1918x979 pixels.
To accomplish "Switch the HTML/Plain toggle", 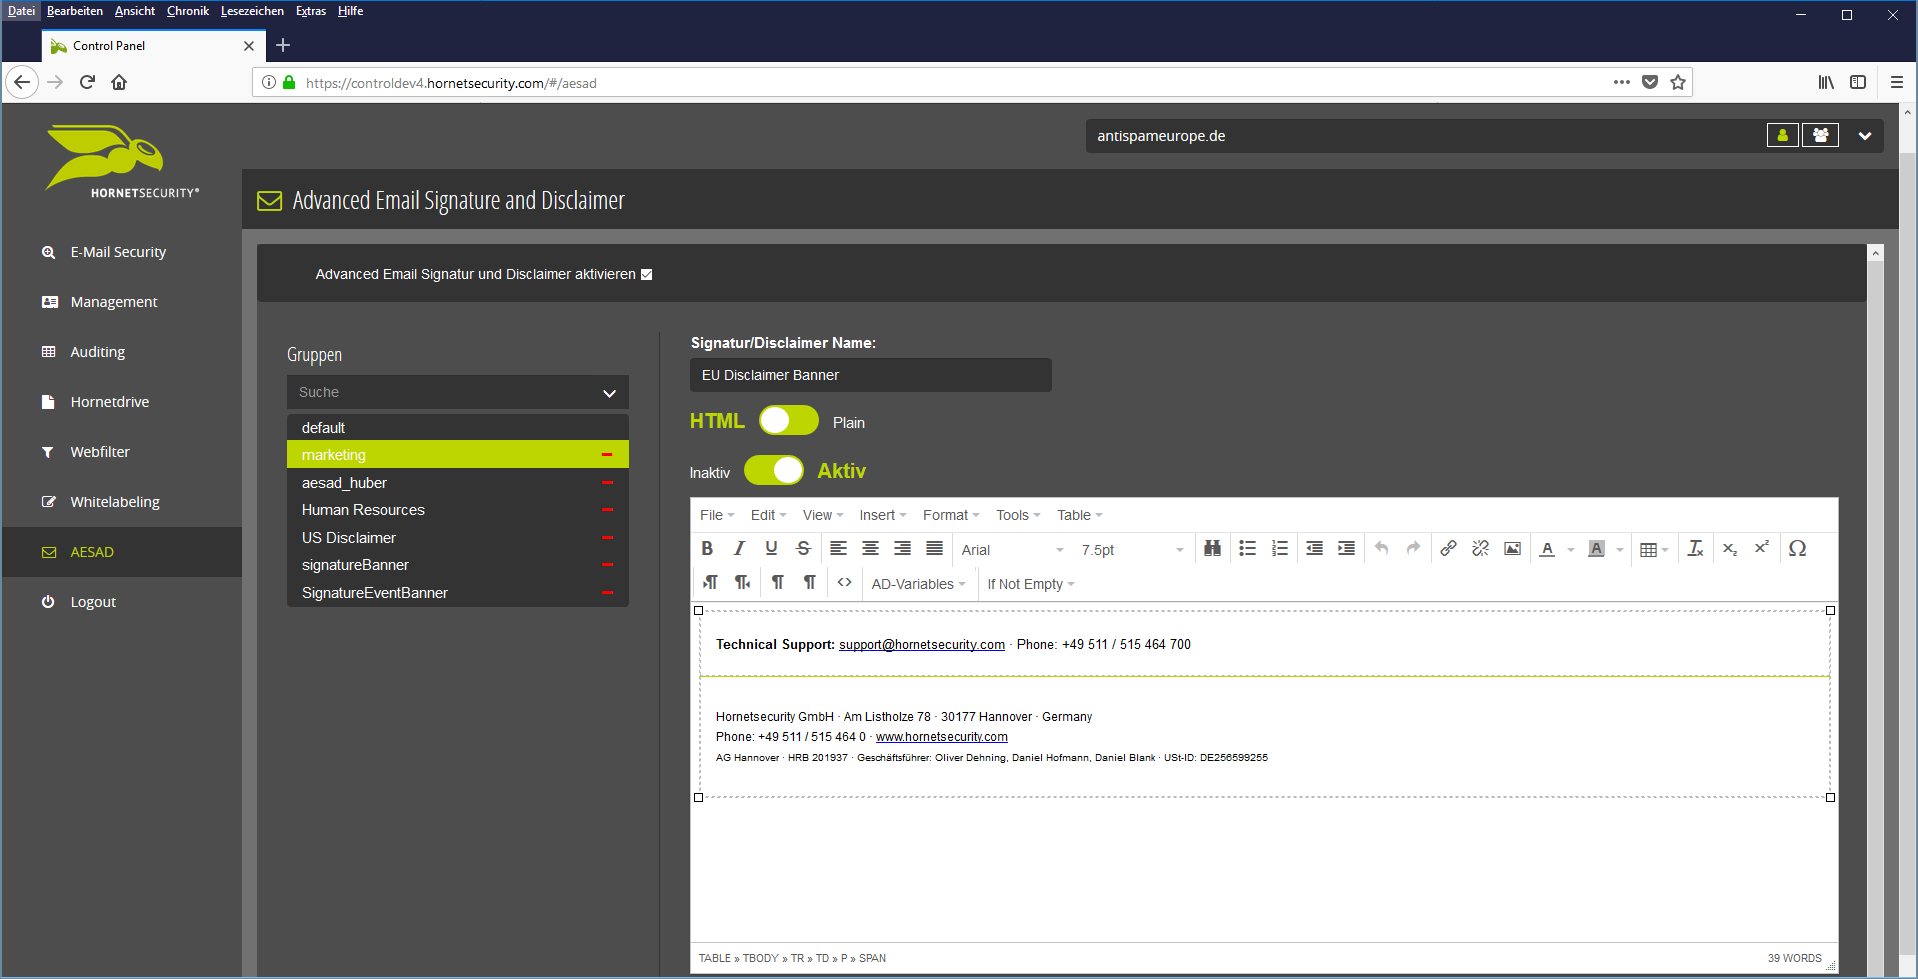I will click(x=789, y=421).
